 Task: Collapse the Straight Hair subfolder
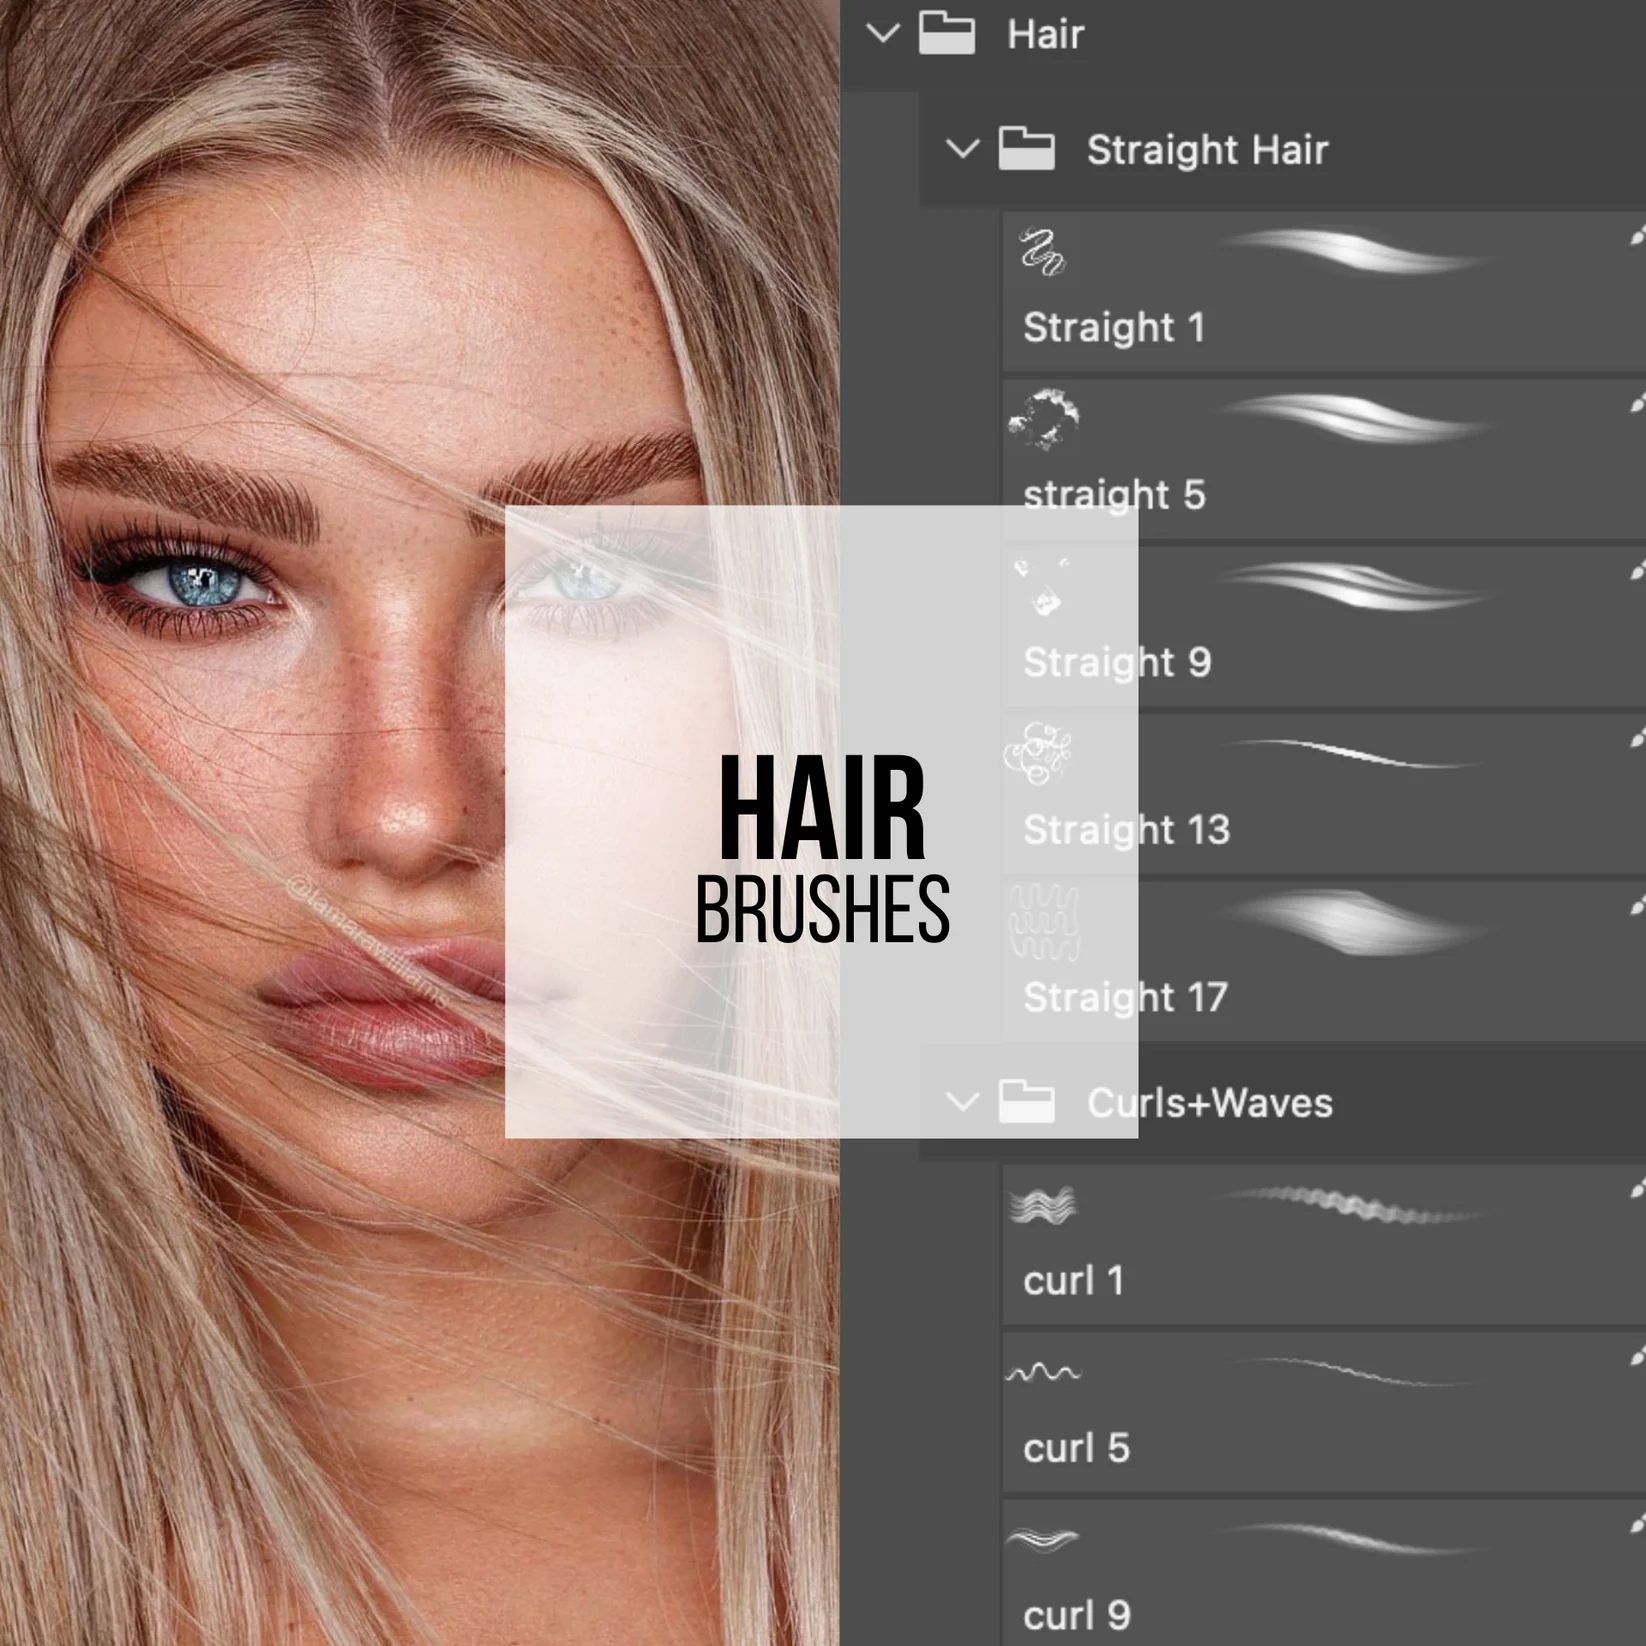point(966,150)
